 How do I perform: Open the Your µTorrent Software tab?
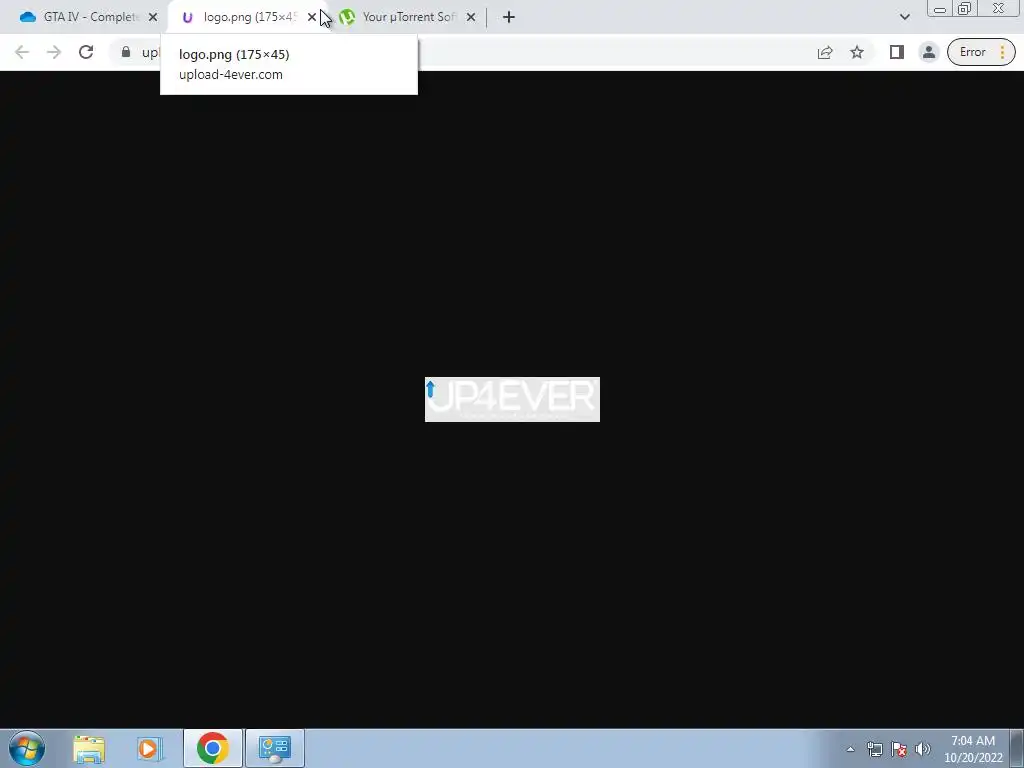tap(409, 17)
